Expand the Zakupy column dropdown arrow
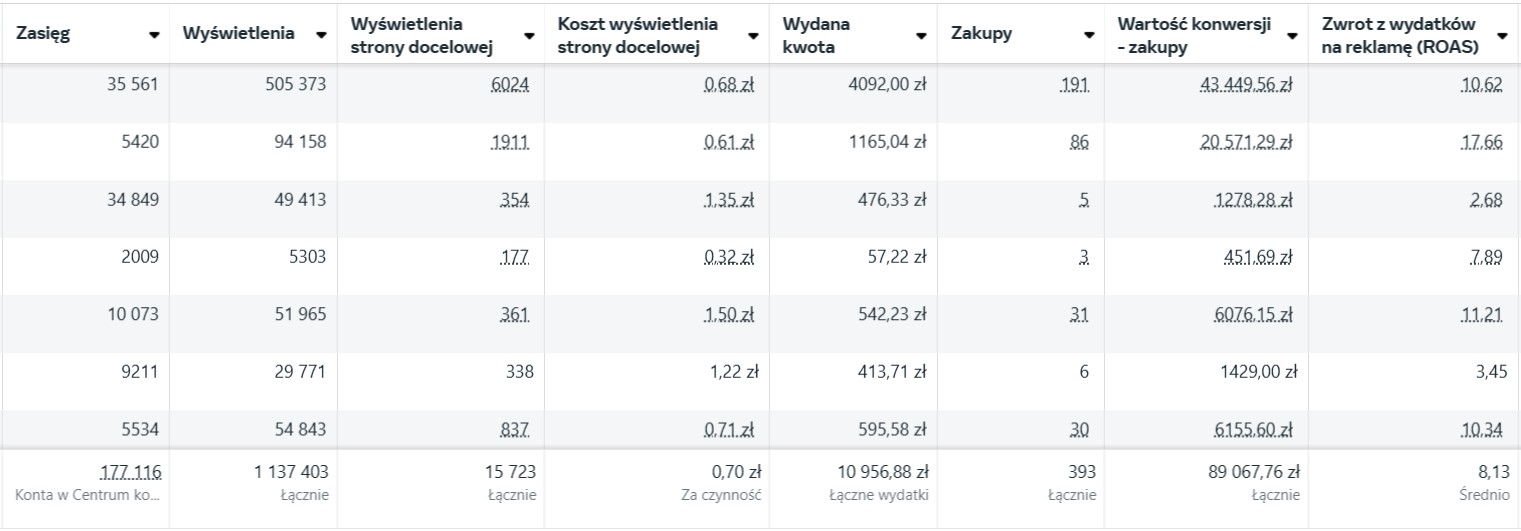The height and width of the screenshot is (531, 1521). pyautogui.click(x=1089, y=34)
